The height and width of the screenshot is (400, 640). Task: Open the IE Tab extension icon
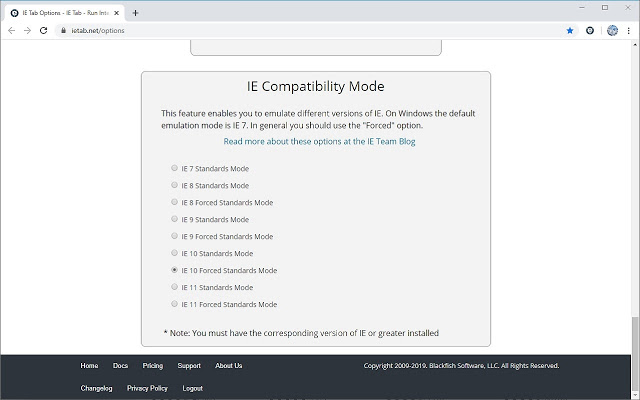(590, 31)
